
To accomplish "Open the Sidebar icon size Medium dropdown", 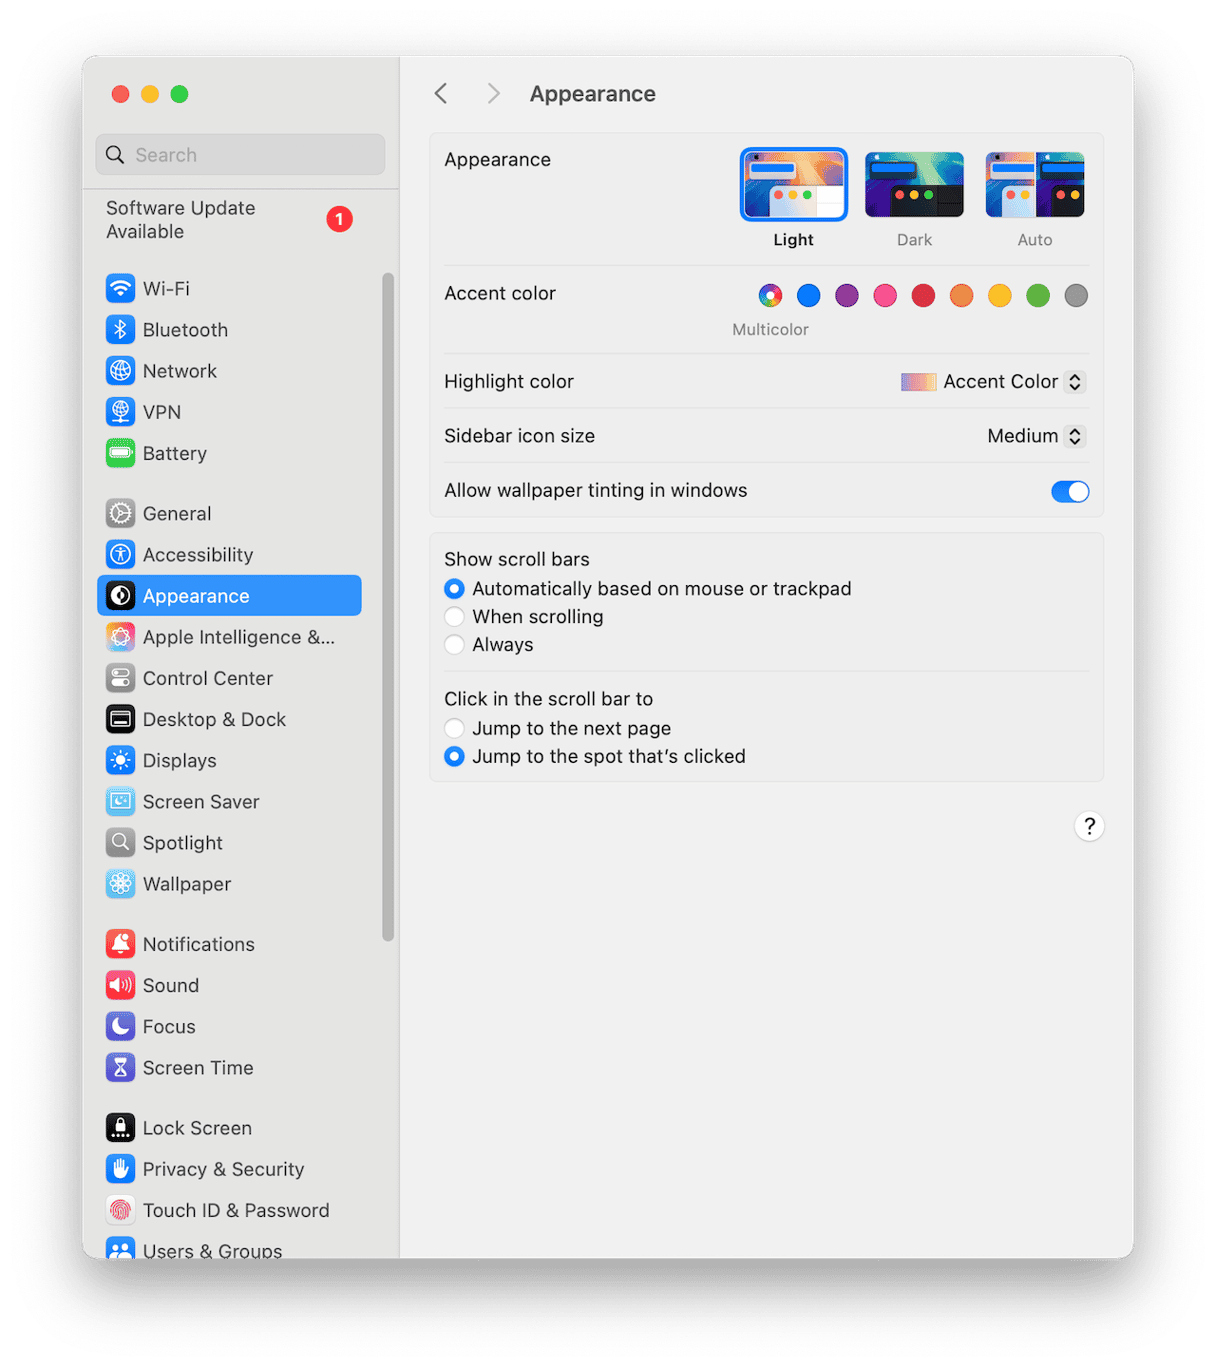I will coord(1035,436).
